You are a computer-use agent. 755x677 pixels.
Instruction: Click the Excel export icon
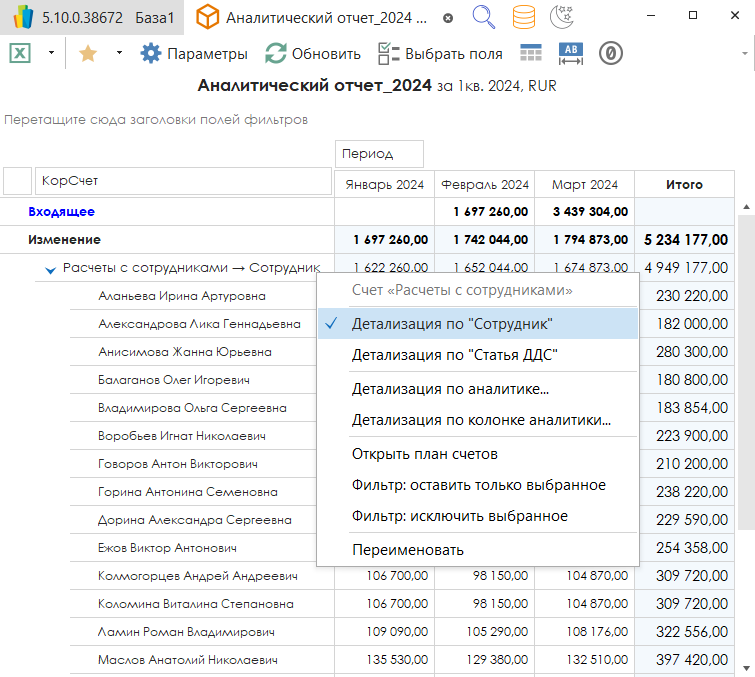[19, 54]
